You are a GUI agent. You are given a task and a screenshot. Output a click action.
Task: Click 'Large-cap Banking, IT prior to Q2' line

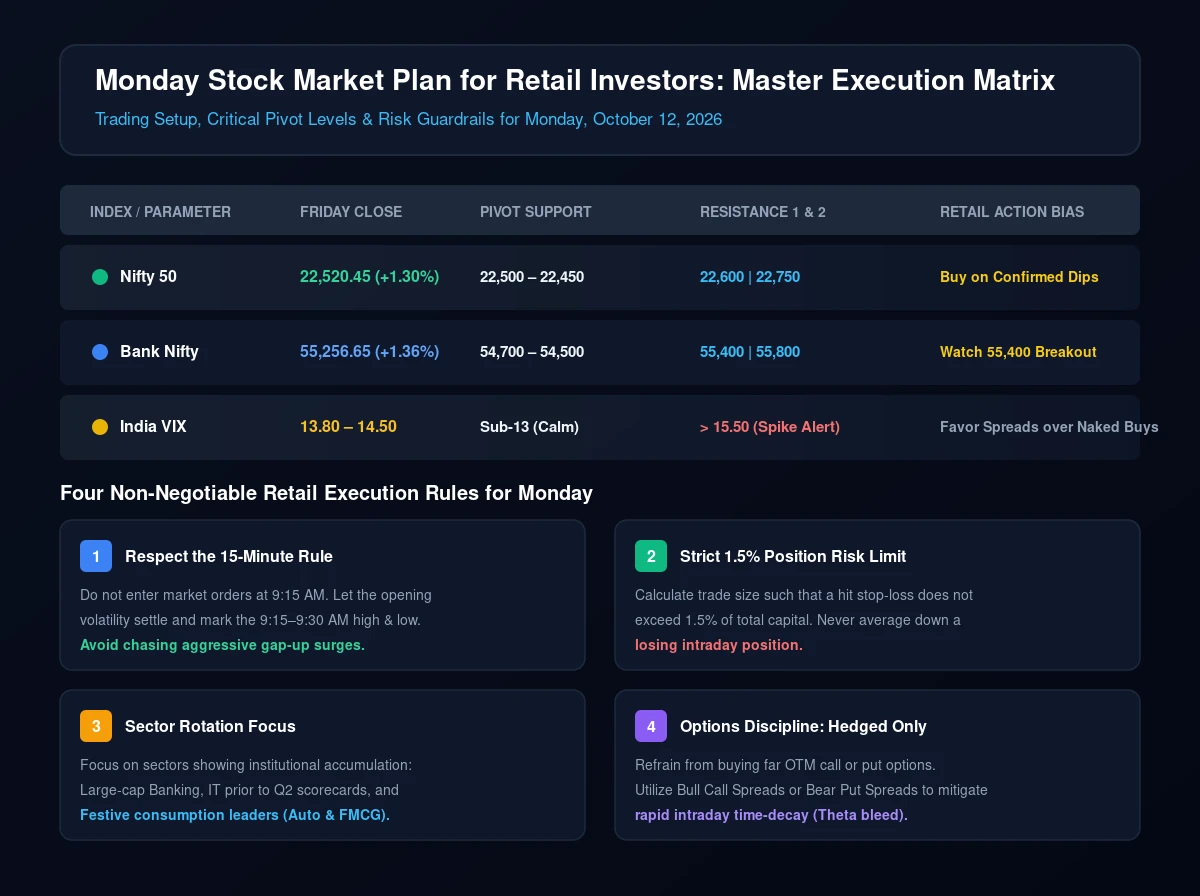tap(239, 790)
